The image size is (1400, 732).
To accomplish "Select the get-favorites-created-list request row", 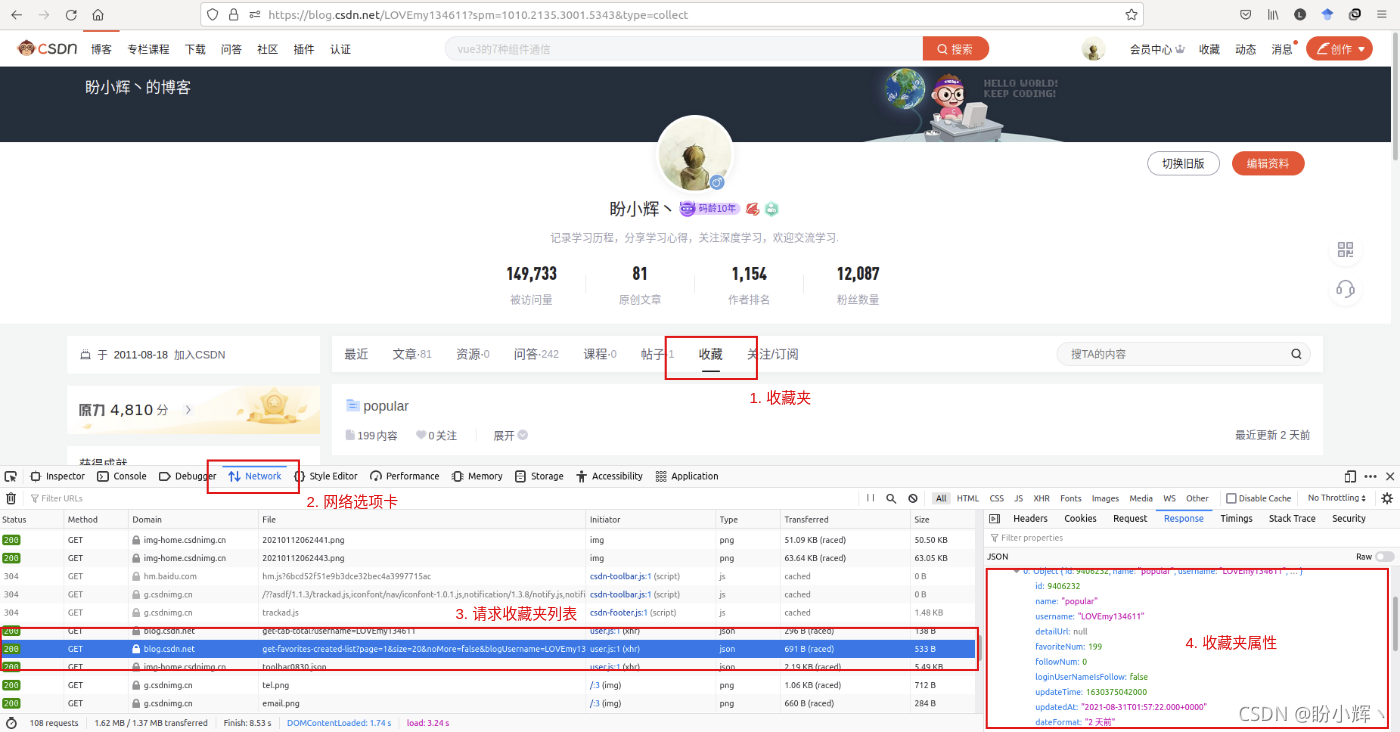I will point(488,649).
